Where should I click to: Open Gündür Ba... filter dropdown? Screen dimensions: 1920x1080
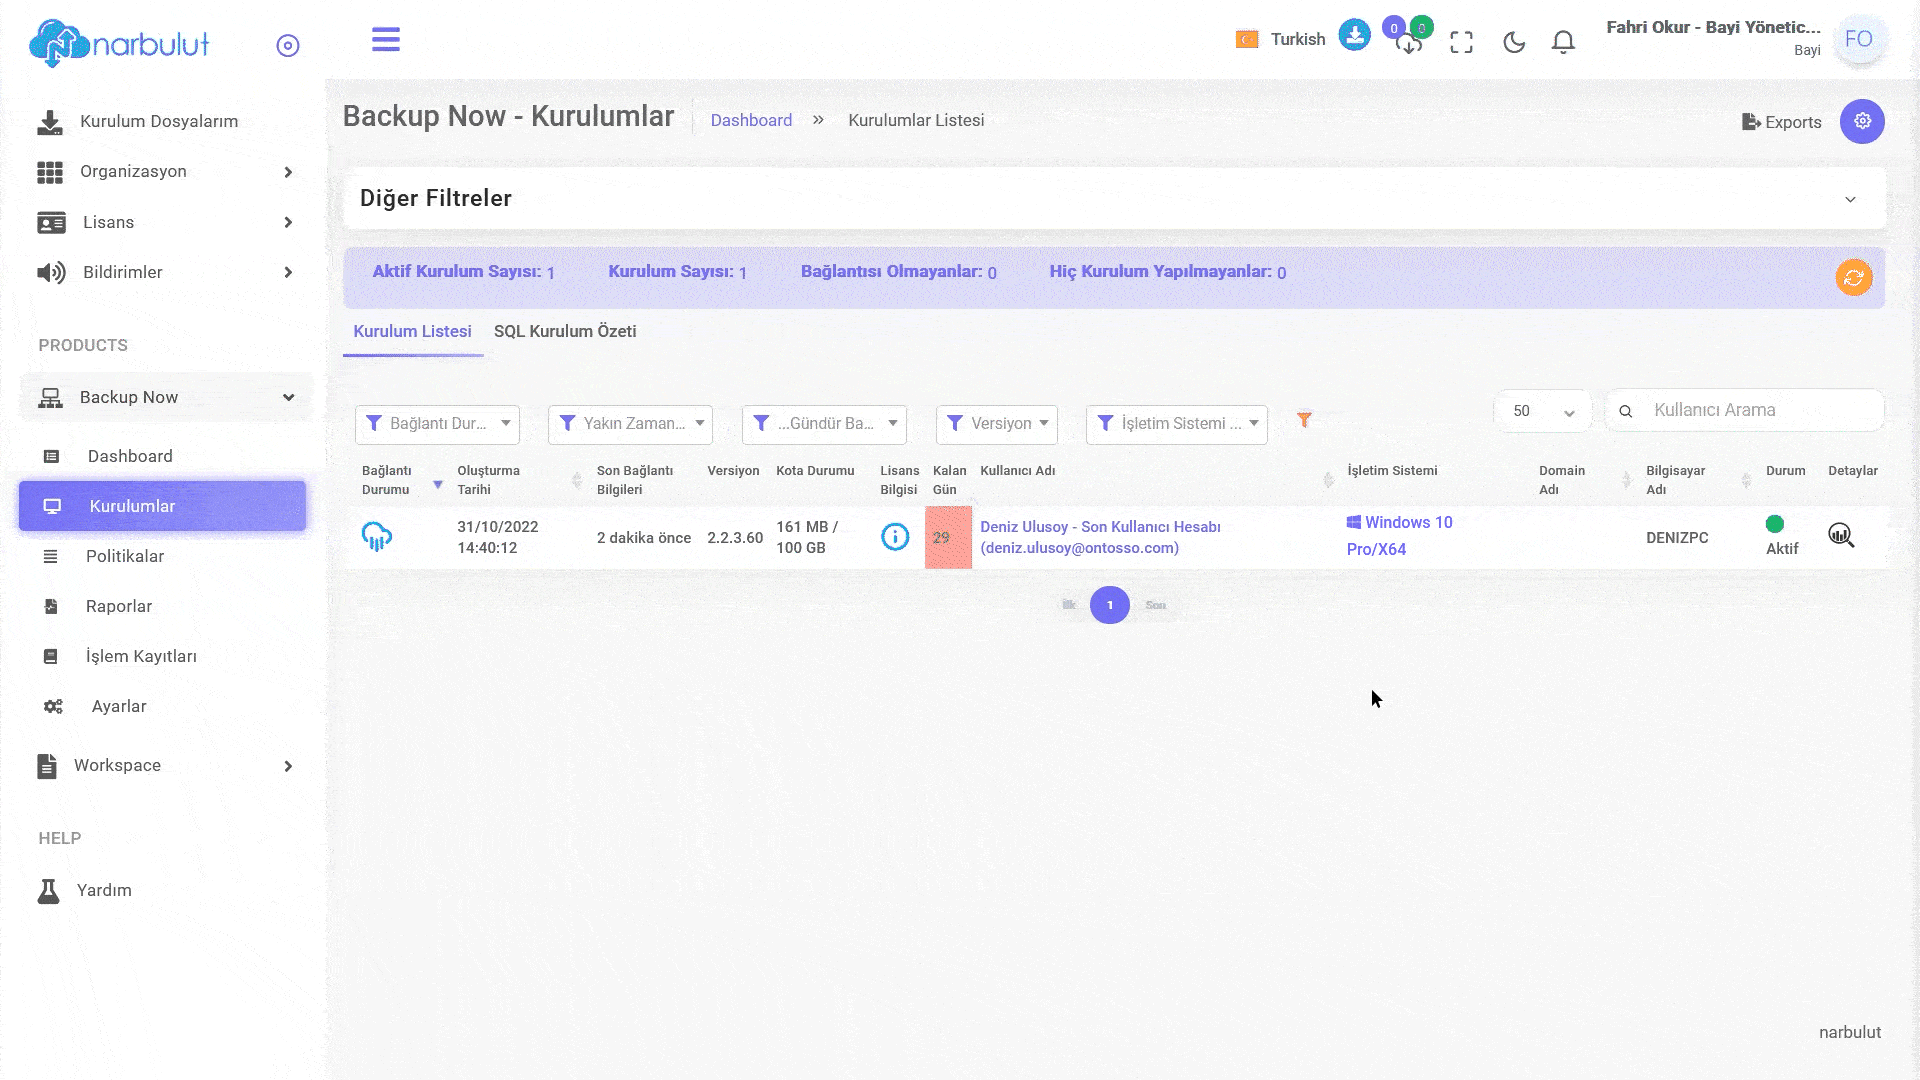click(x=824, y=424)
